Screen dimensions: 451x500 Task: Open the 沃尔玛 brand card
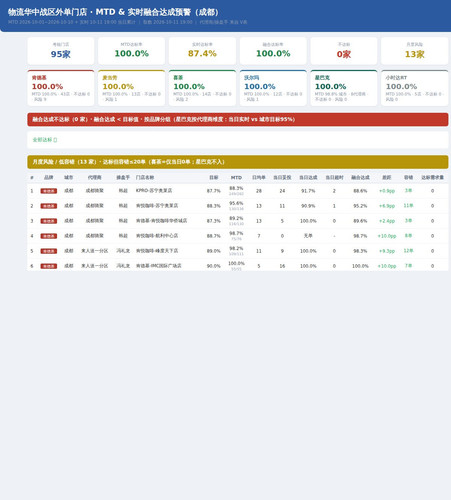(273, 88)
